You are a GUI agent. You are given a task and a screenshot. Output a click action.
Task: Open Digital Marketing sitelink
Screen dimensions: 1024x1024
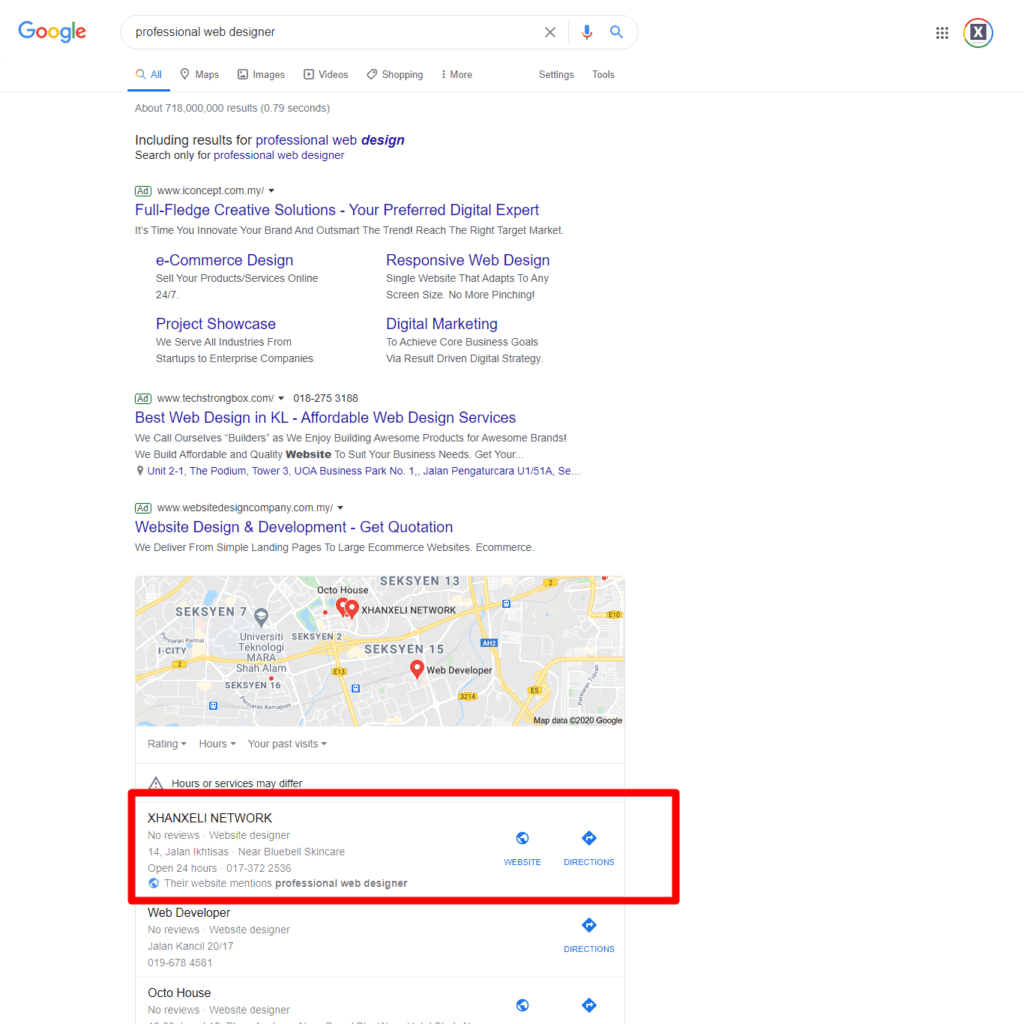(441, 324)
